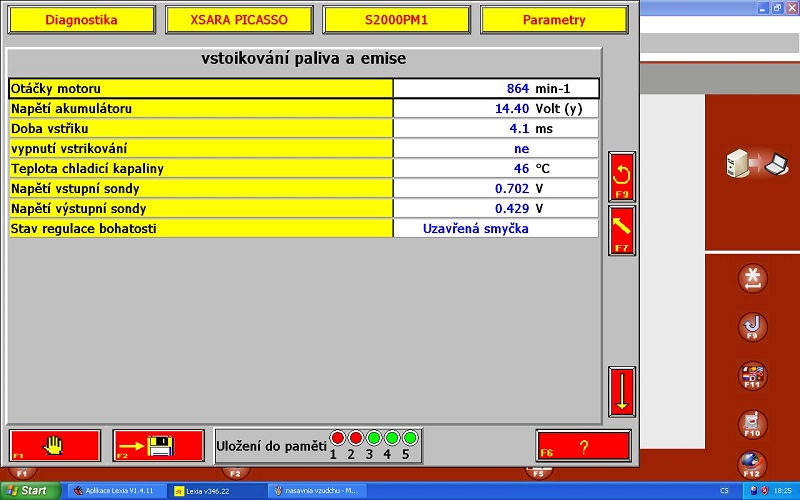Click the red down arrow scroll button
Viewport: 800px width, 500px height.
[621, 392]
